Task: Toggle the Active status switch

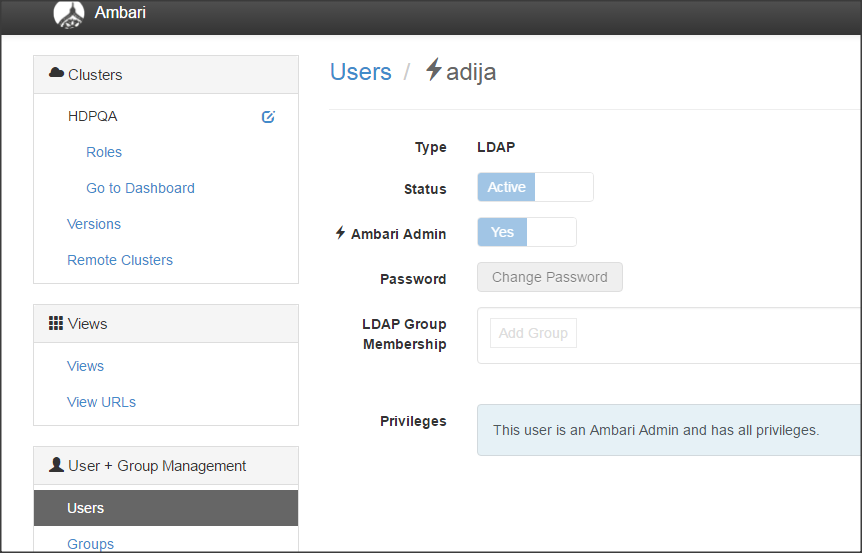Action: point(535,187)
